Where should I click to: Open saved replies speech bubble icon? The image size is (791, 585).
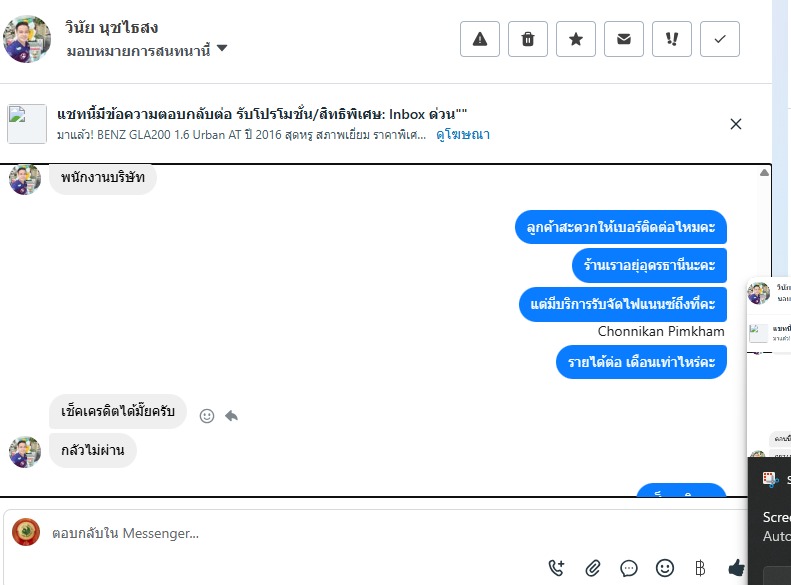629,568
